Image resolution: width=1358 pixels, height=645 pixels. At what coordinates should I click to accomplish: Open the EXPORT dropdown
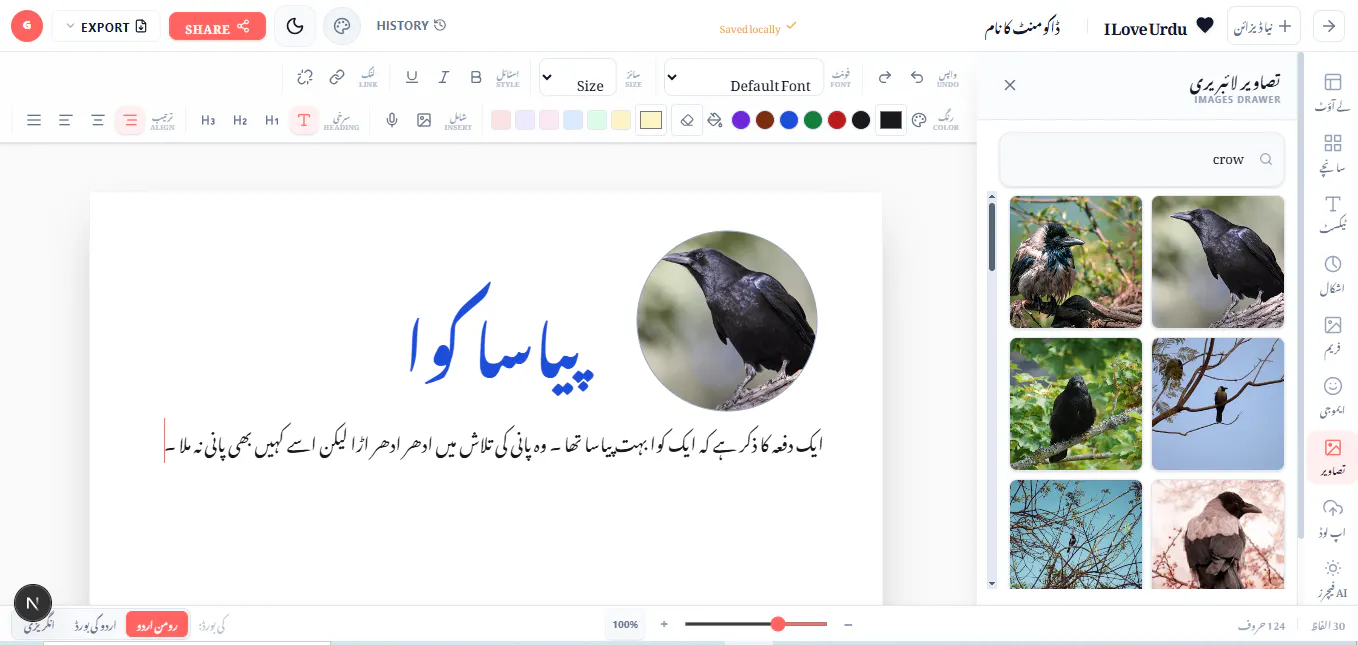click(105, 27)
